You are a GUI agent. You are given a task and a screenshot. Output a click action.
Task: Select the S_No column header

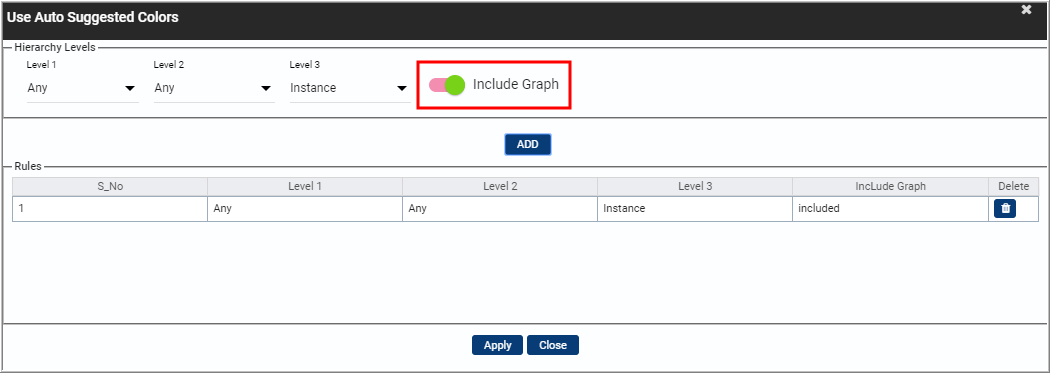coord(110,186)
